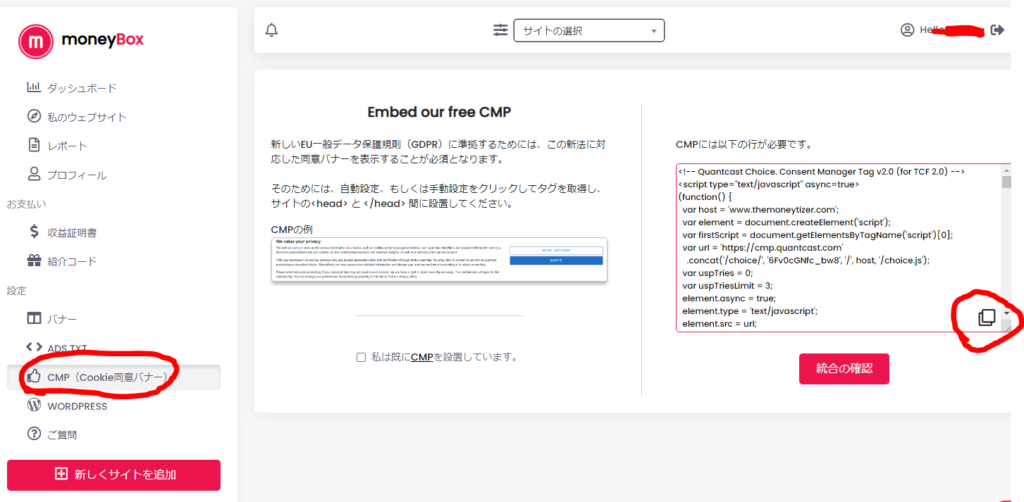The height and width of the screenshot is (502, 1024).
Task: Open the サイトの選択 dropdown
Action: tap(589, 31)
